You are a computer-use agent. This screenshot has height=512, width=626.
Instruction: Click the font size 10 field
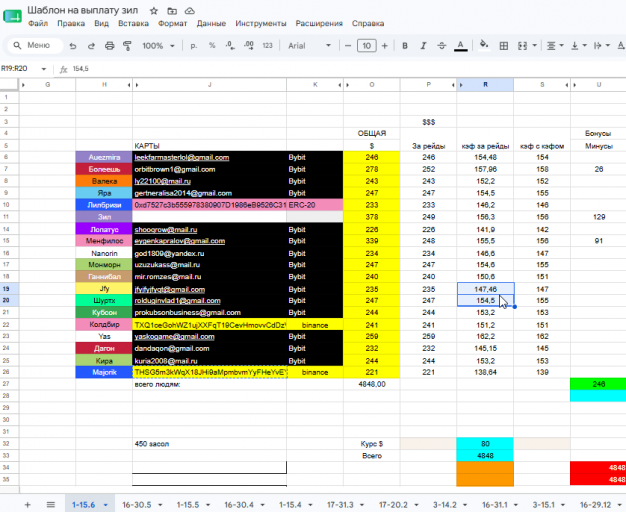(366, 46)
